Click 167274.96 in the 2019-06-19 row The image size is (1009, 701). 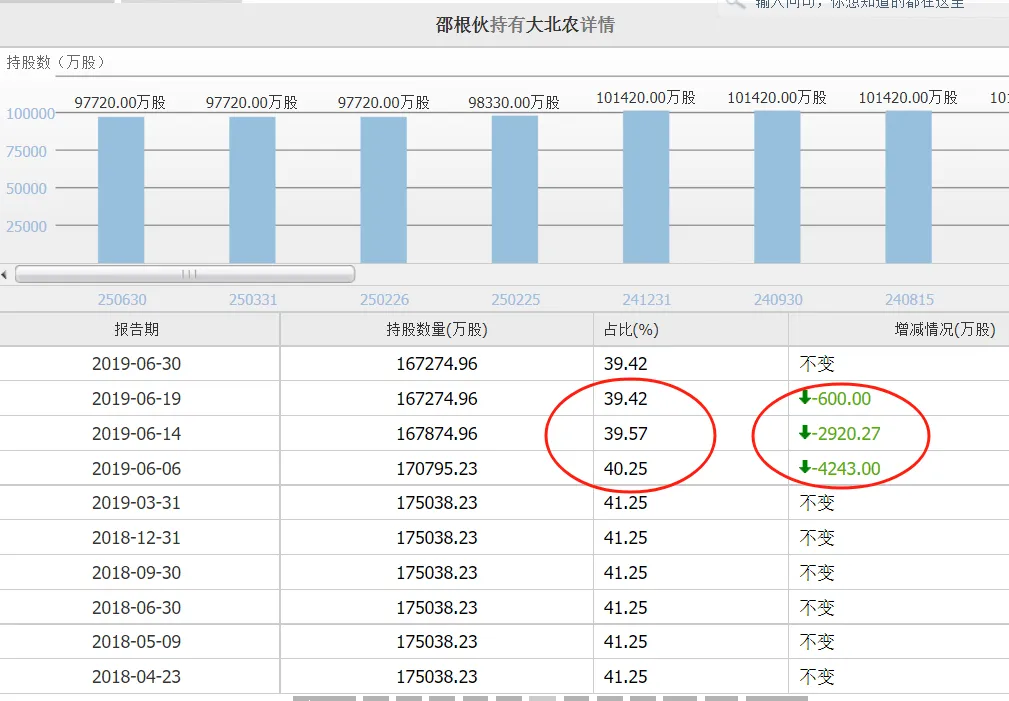437,398
